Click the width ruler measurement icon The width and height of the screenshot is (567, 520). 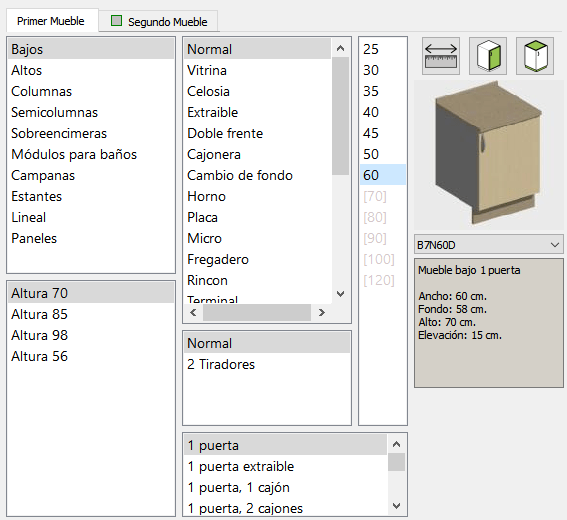pos(441,56)
